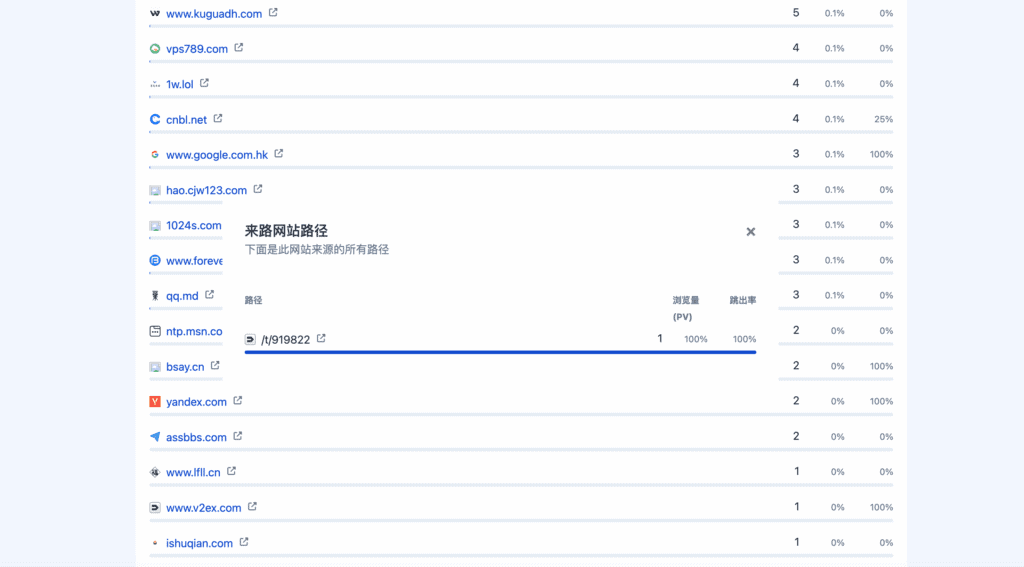Screen dimensions: 1024x567
Task: Click the 路径 column header
Action: pyautogui.click(x=253, y=300)
